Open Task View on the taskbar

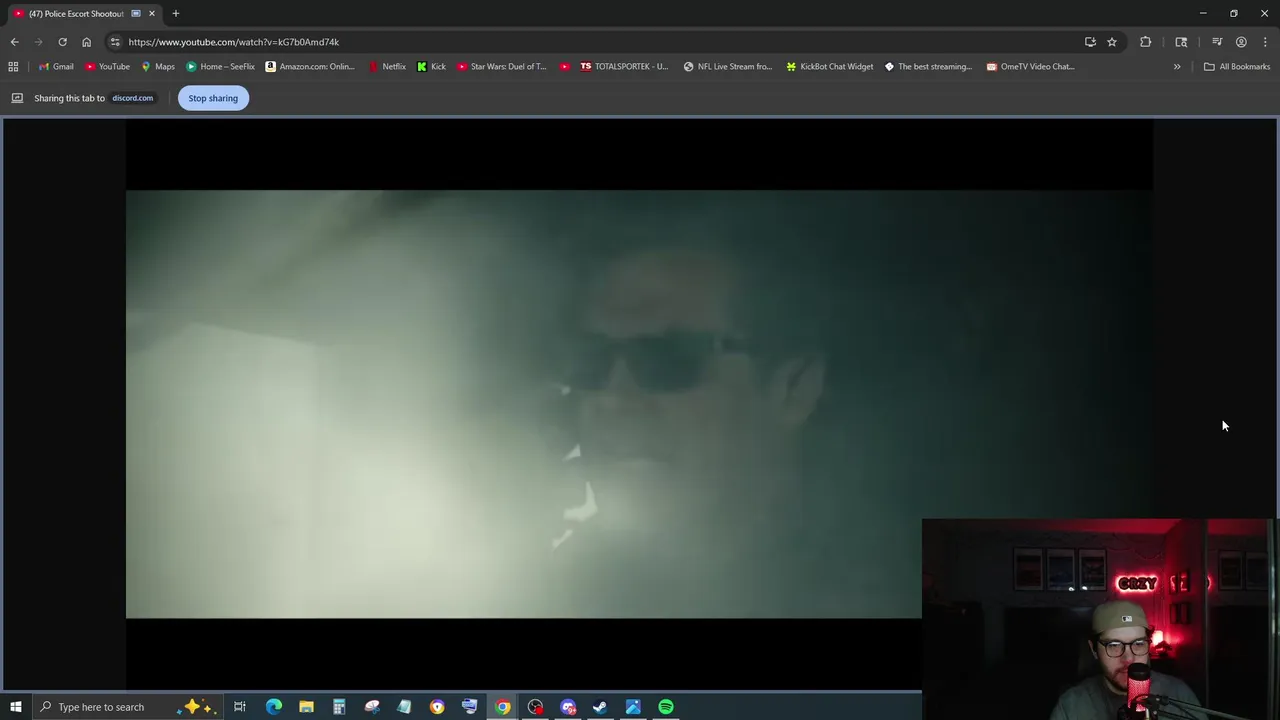click(x=240, y=707)
